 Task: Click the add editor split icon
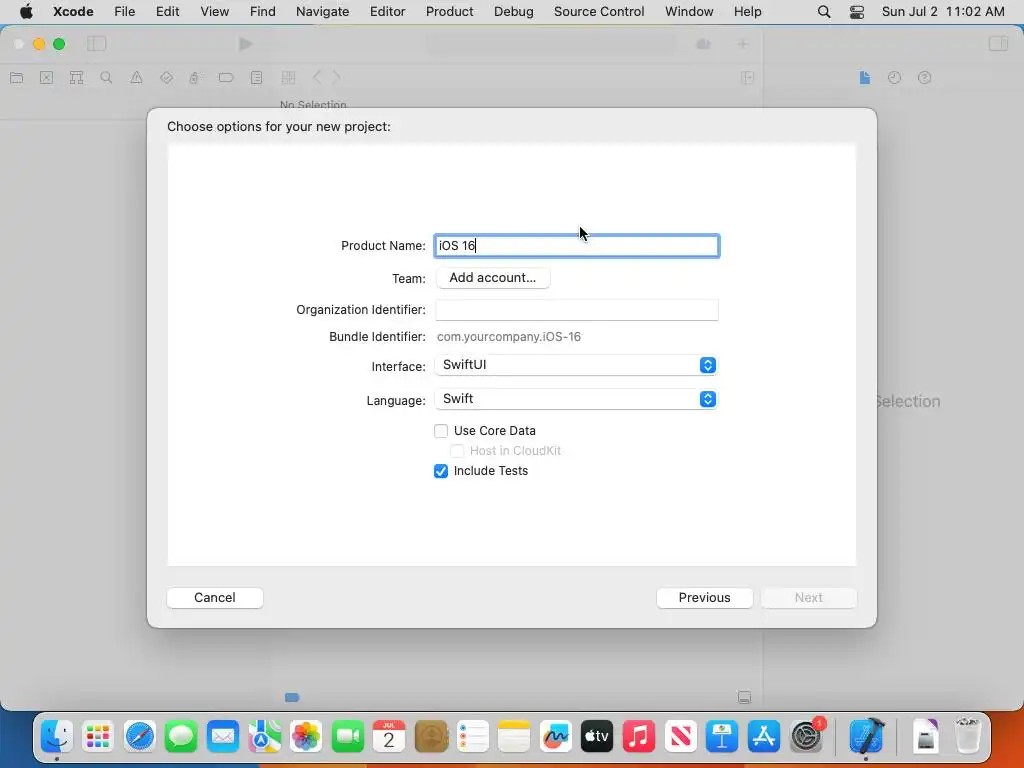pos(748,78)
